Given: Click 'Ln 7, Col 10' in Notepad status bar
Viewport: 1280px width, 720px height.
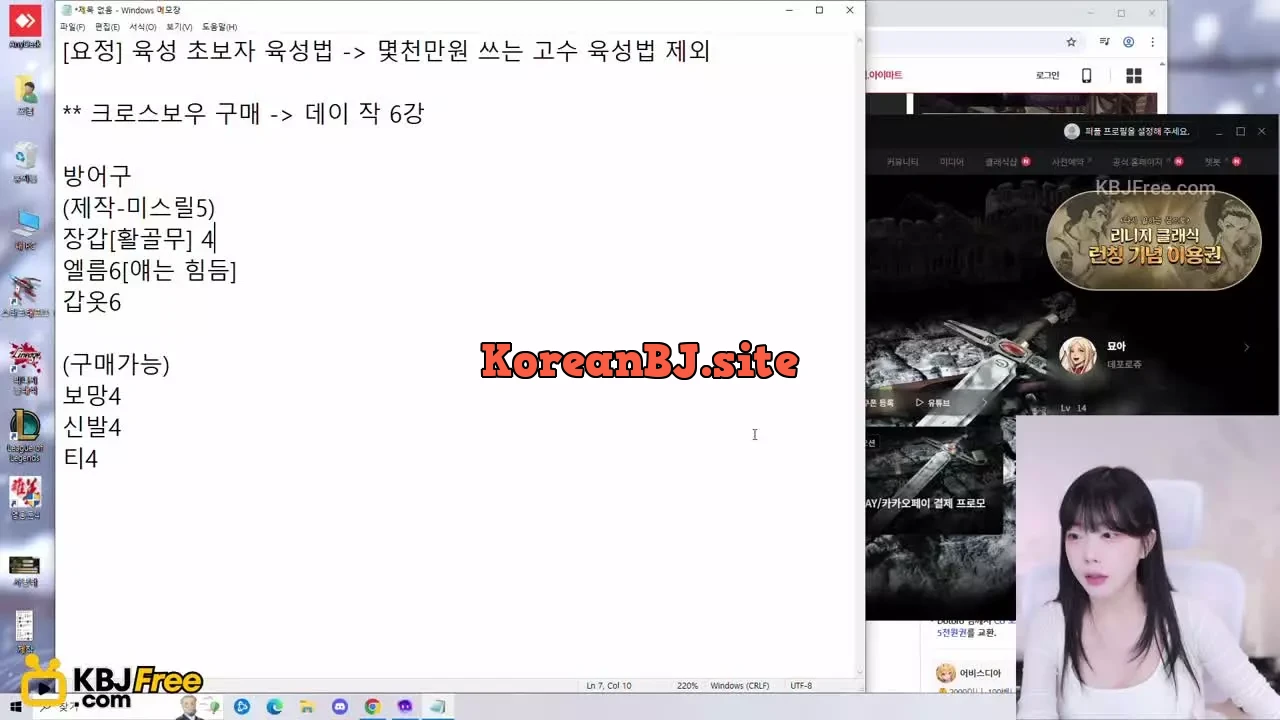Looking at the screenshot, I should [x=608, y=686].
